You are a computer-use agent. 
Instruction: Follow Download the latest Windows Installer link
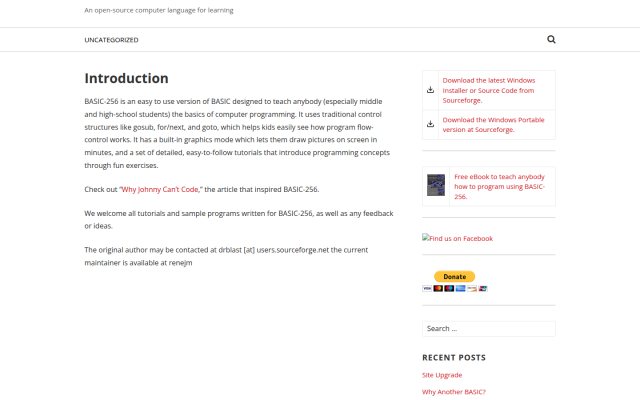click(489, 90)
